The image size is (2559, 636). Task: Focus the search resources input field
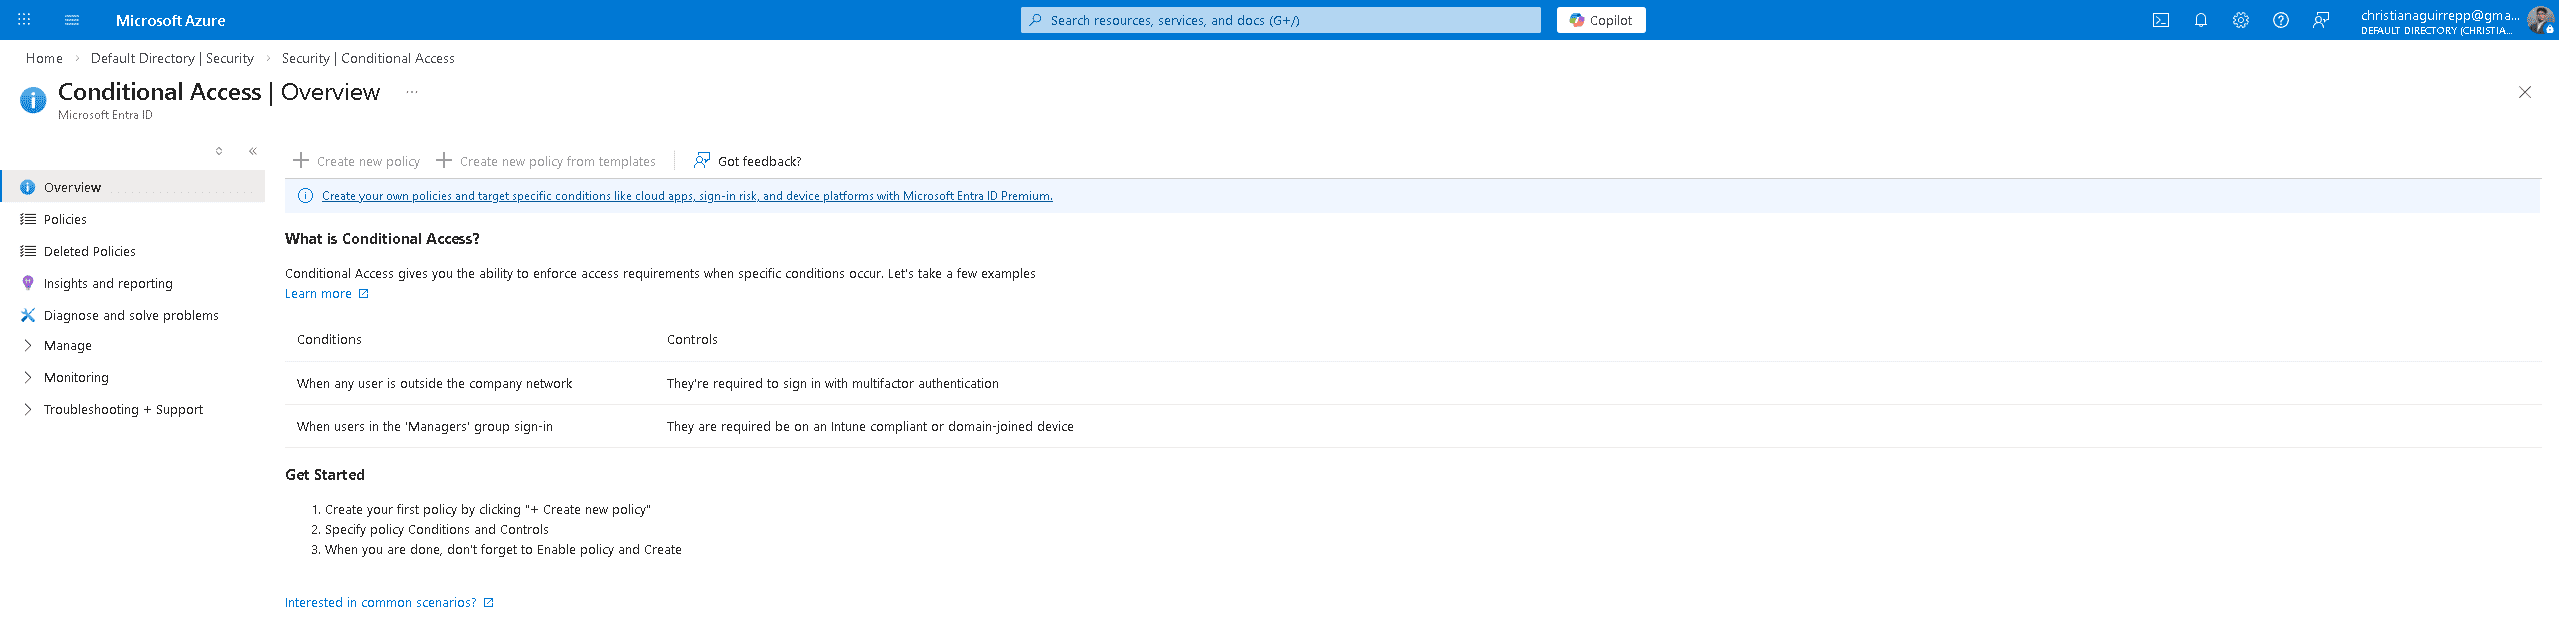tap(1281, 20)
